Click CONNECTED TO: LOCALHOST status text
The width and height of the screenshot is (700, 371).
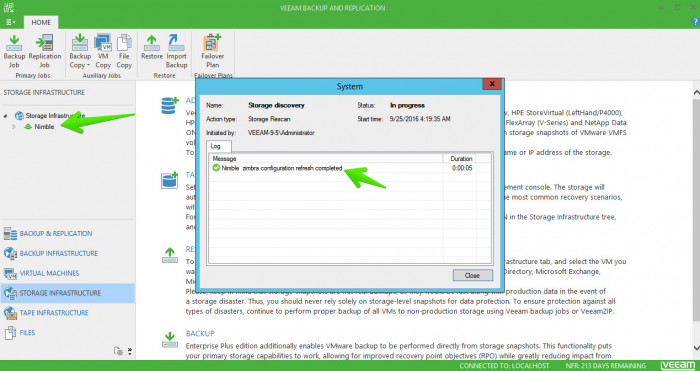(504, 366)
